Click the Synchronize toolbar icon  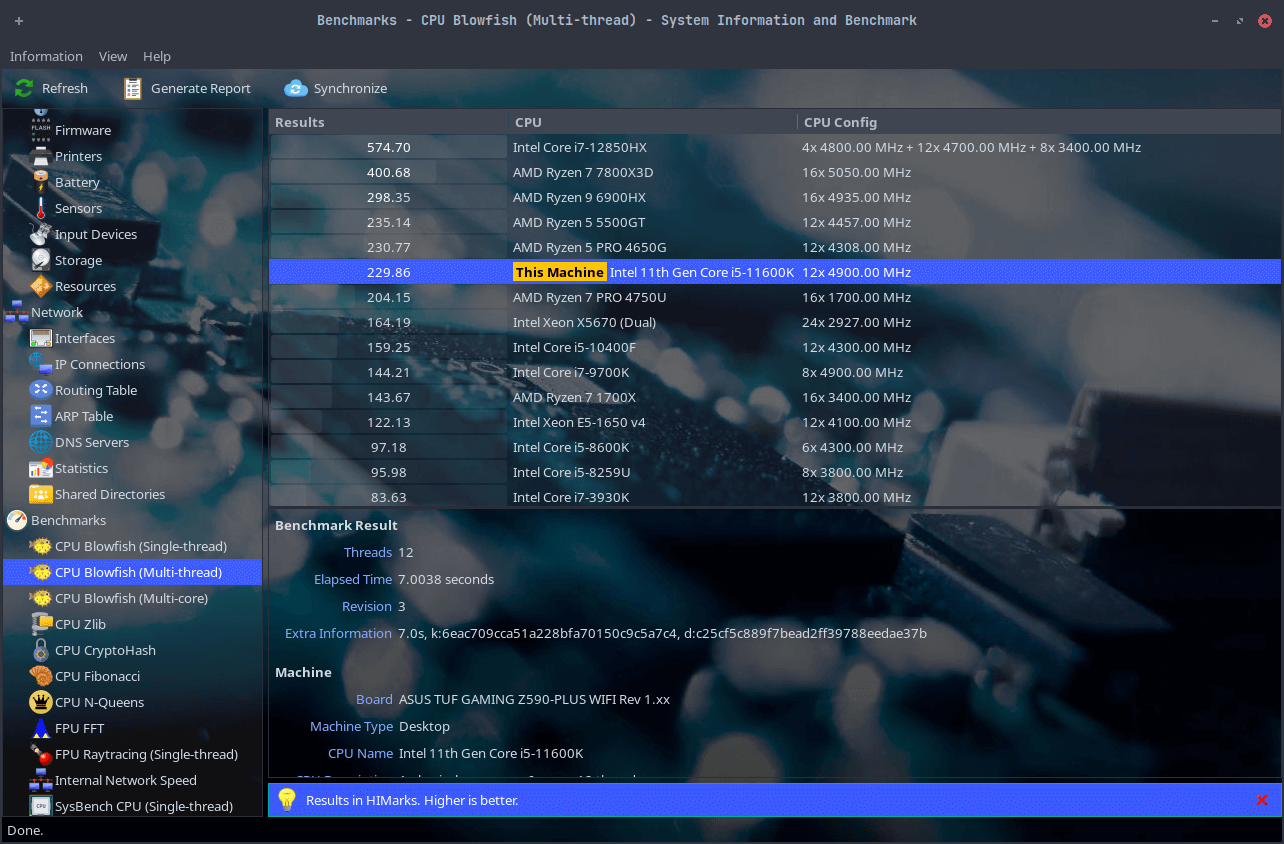click(335, 88)
